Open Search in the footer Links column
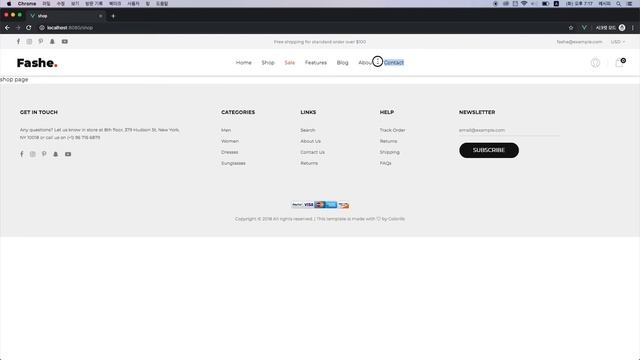 [x=308, y=130]
